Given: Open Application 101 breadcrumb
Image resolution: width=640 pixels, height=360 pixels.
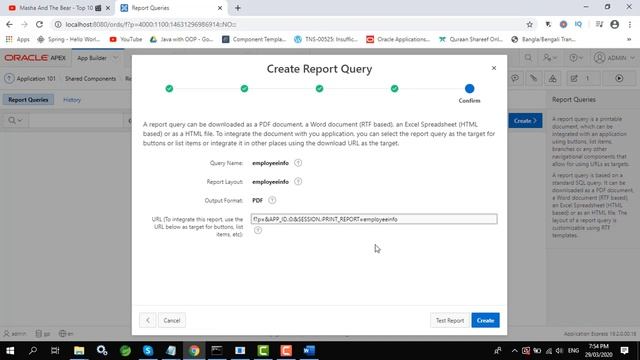Looking at the screenshot, I should pyautogui.click(x=36, y=78).
